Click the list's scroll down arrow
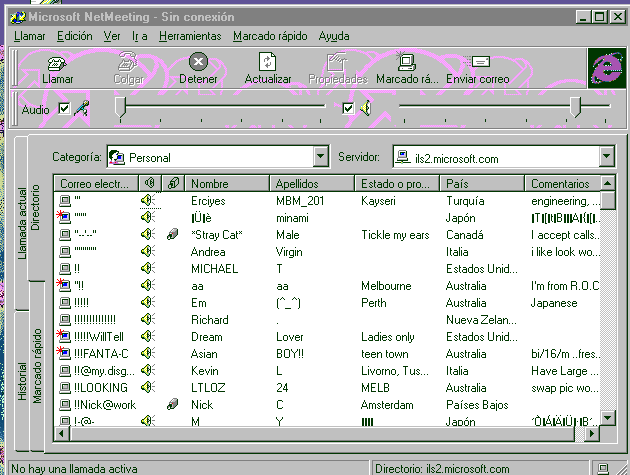This screenshot has width=630, height=475. pyautogui.click(x=608, y=418)
